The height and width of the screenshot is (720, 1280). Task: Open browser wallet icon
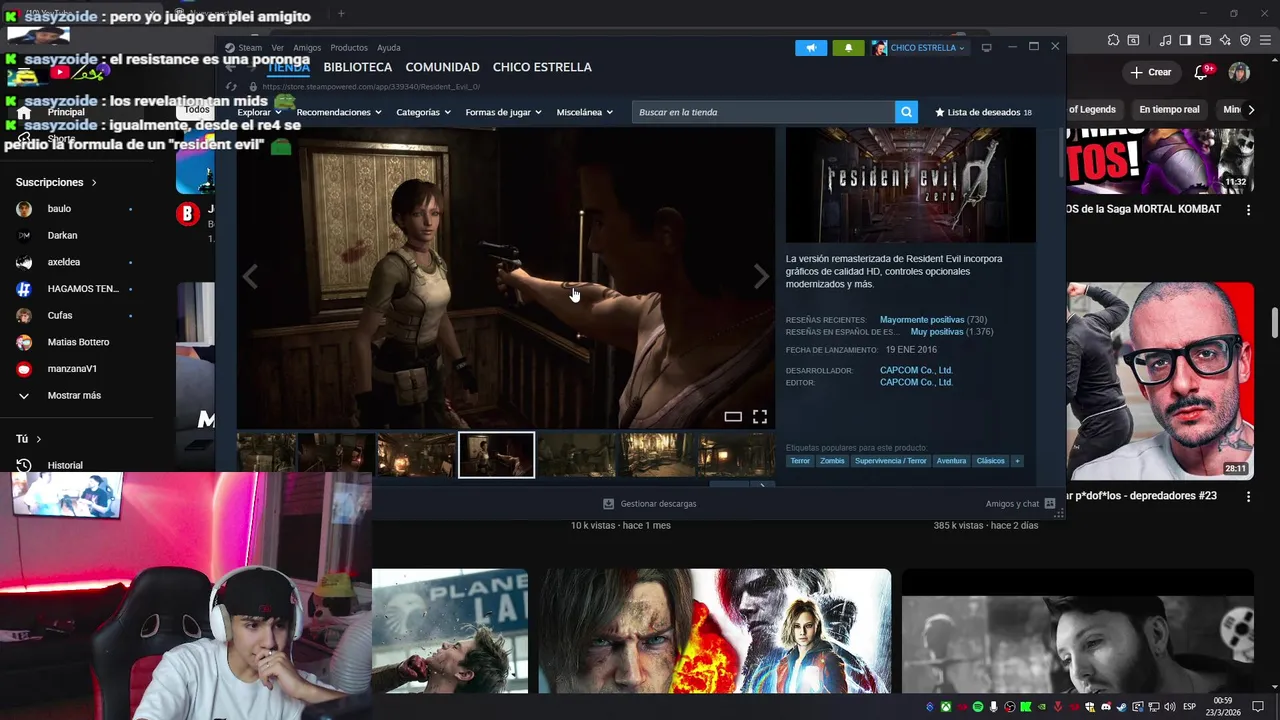1205,40
